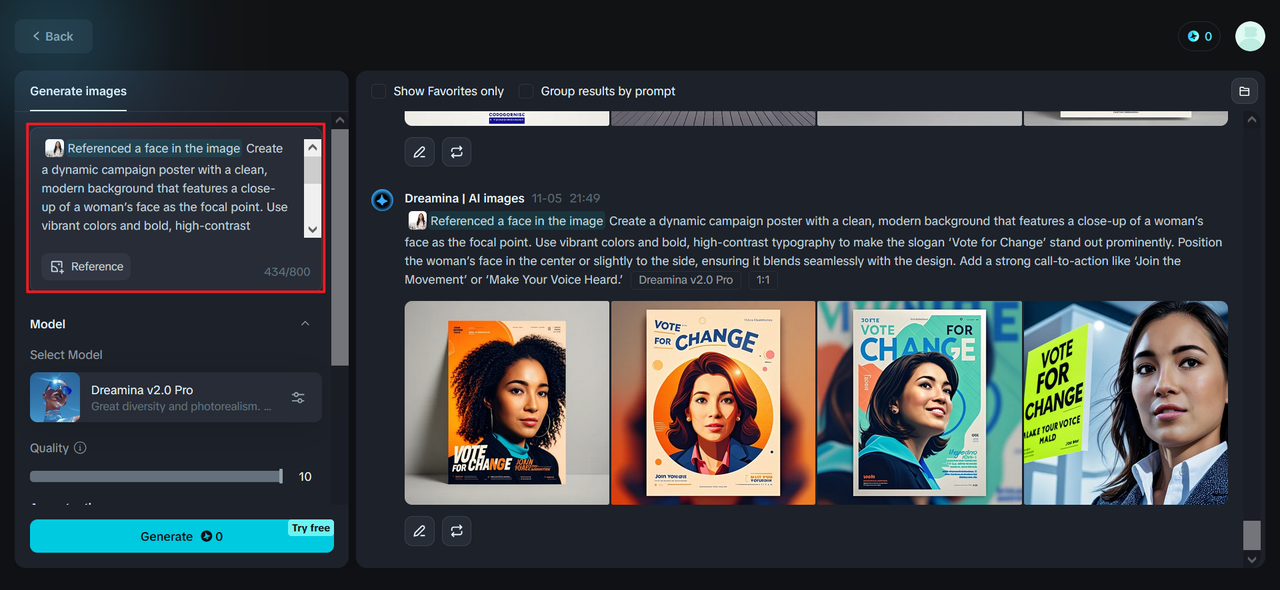Collapse the Model section chevron
This screenshot has width=1280, height=590.
(305, 324)
